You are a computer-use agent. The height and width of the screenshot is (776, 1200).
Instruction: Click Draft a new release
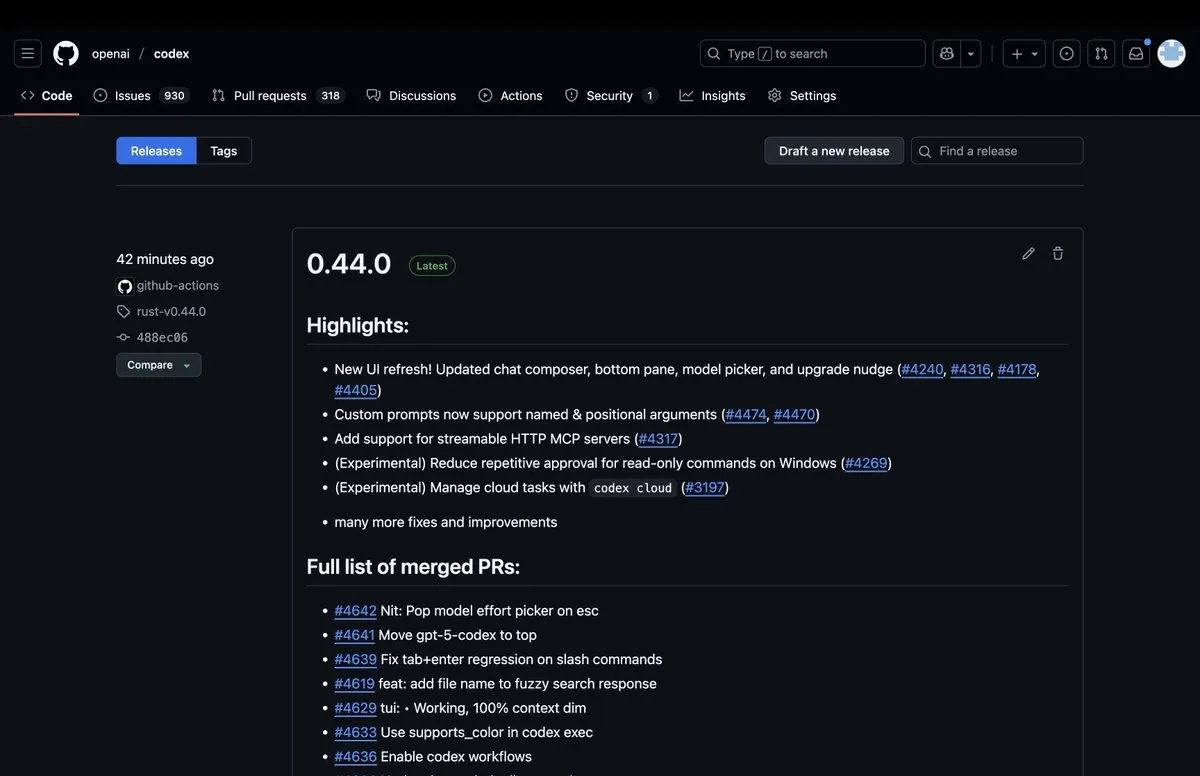pyautogui.click(x=834, y=150)
